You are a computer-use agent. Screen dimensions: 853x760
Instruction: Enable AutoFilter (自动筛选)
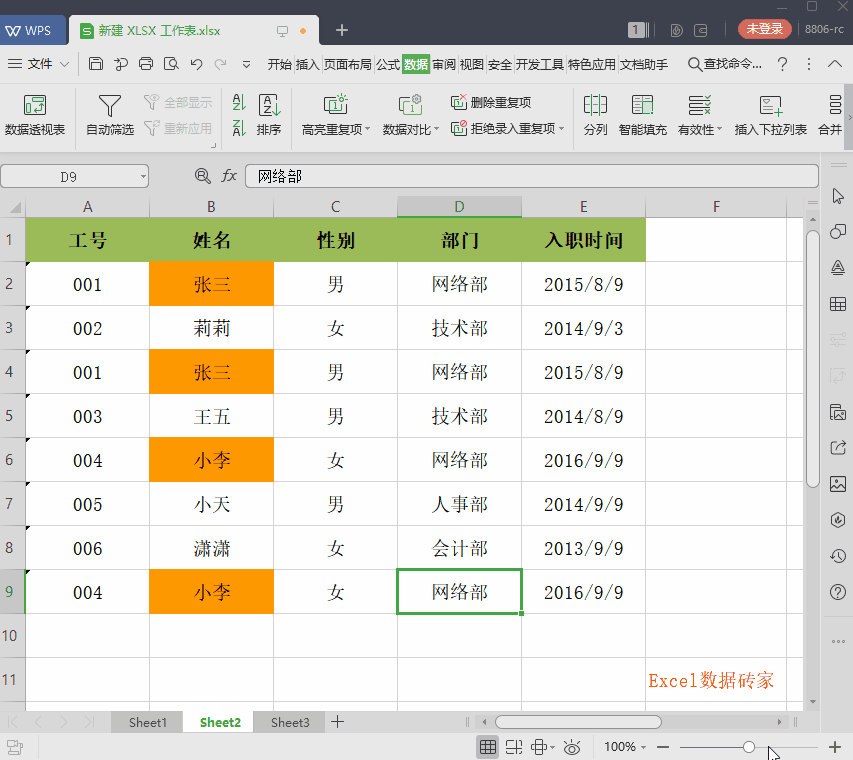click(110, 115)
